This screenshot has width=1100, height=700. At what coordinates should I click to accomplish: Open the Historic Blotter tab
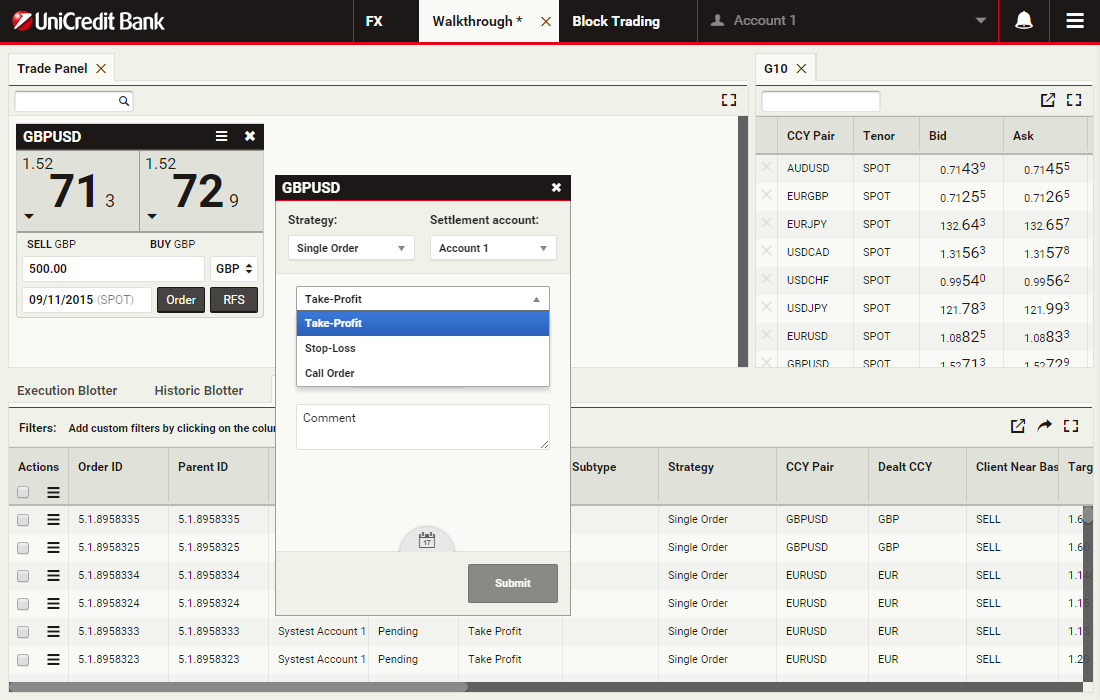[x=199, y=390]
